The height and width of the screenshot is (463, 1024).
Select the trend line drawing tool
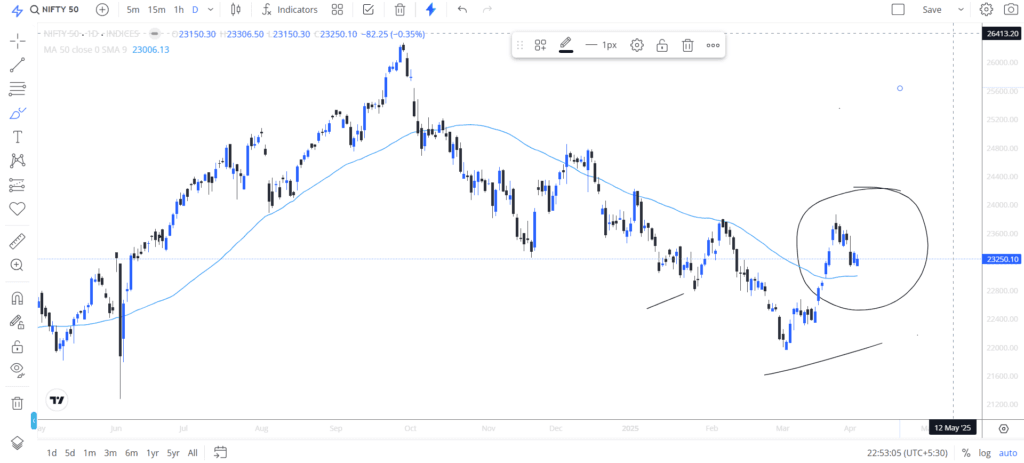(x=18, y=65)
